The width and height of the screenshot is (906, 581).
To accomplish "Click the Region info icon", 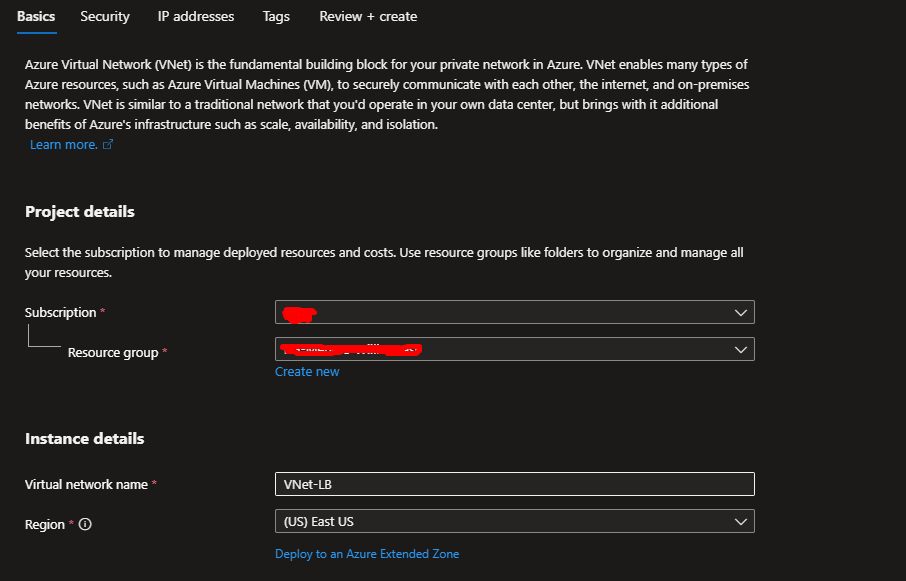I will point(85,525).
